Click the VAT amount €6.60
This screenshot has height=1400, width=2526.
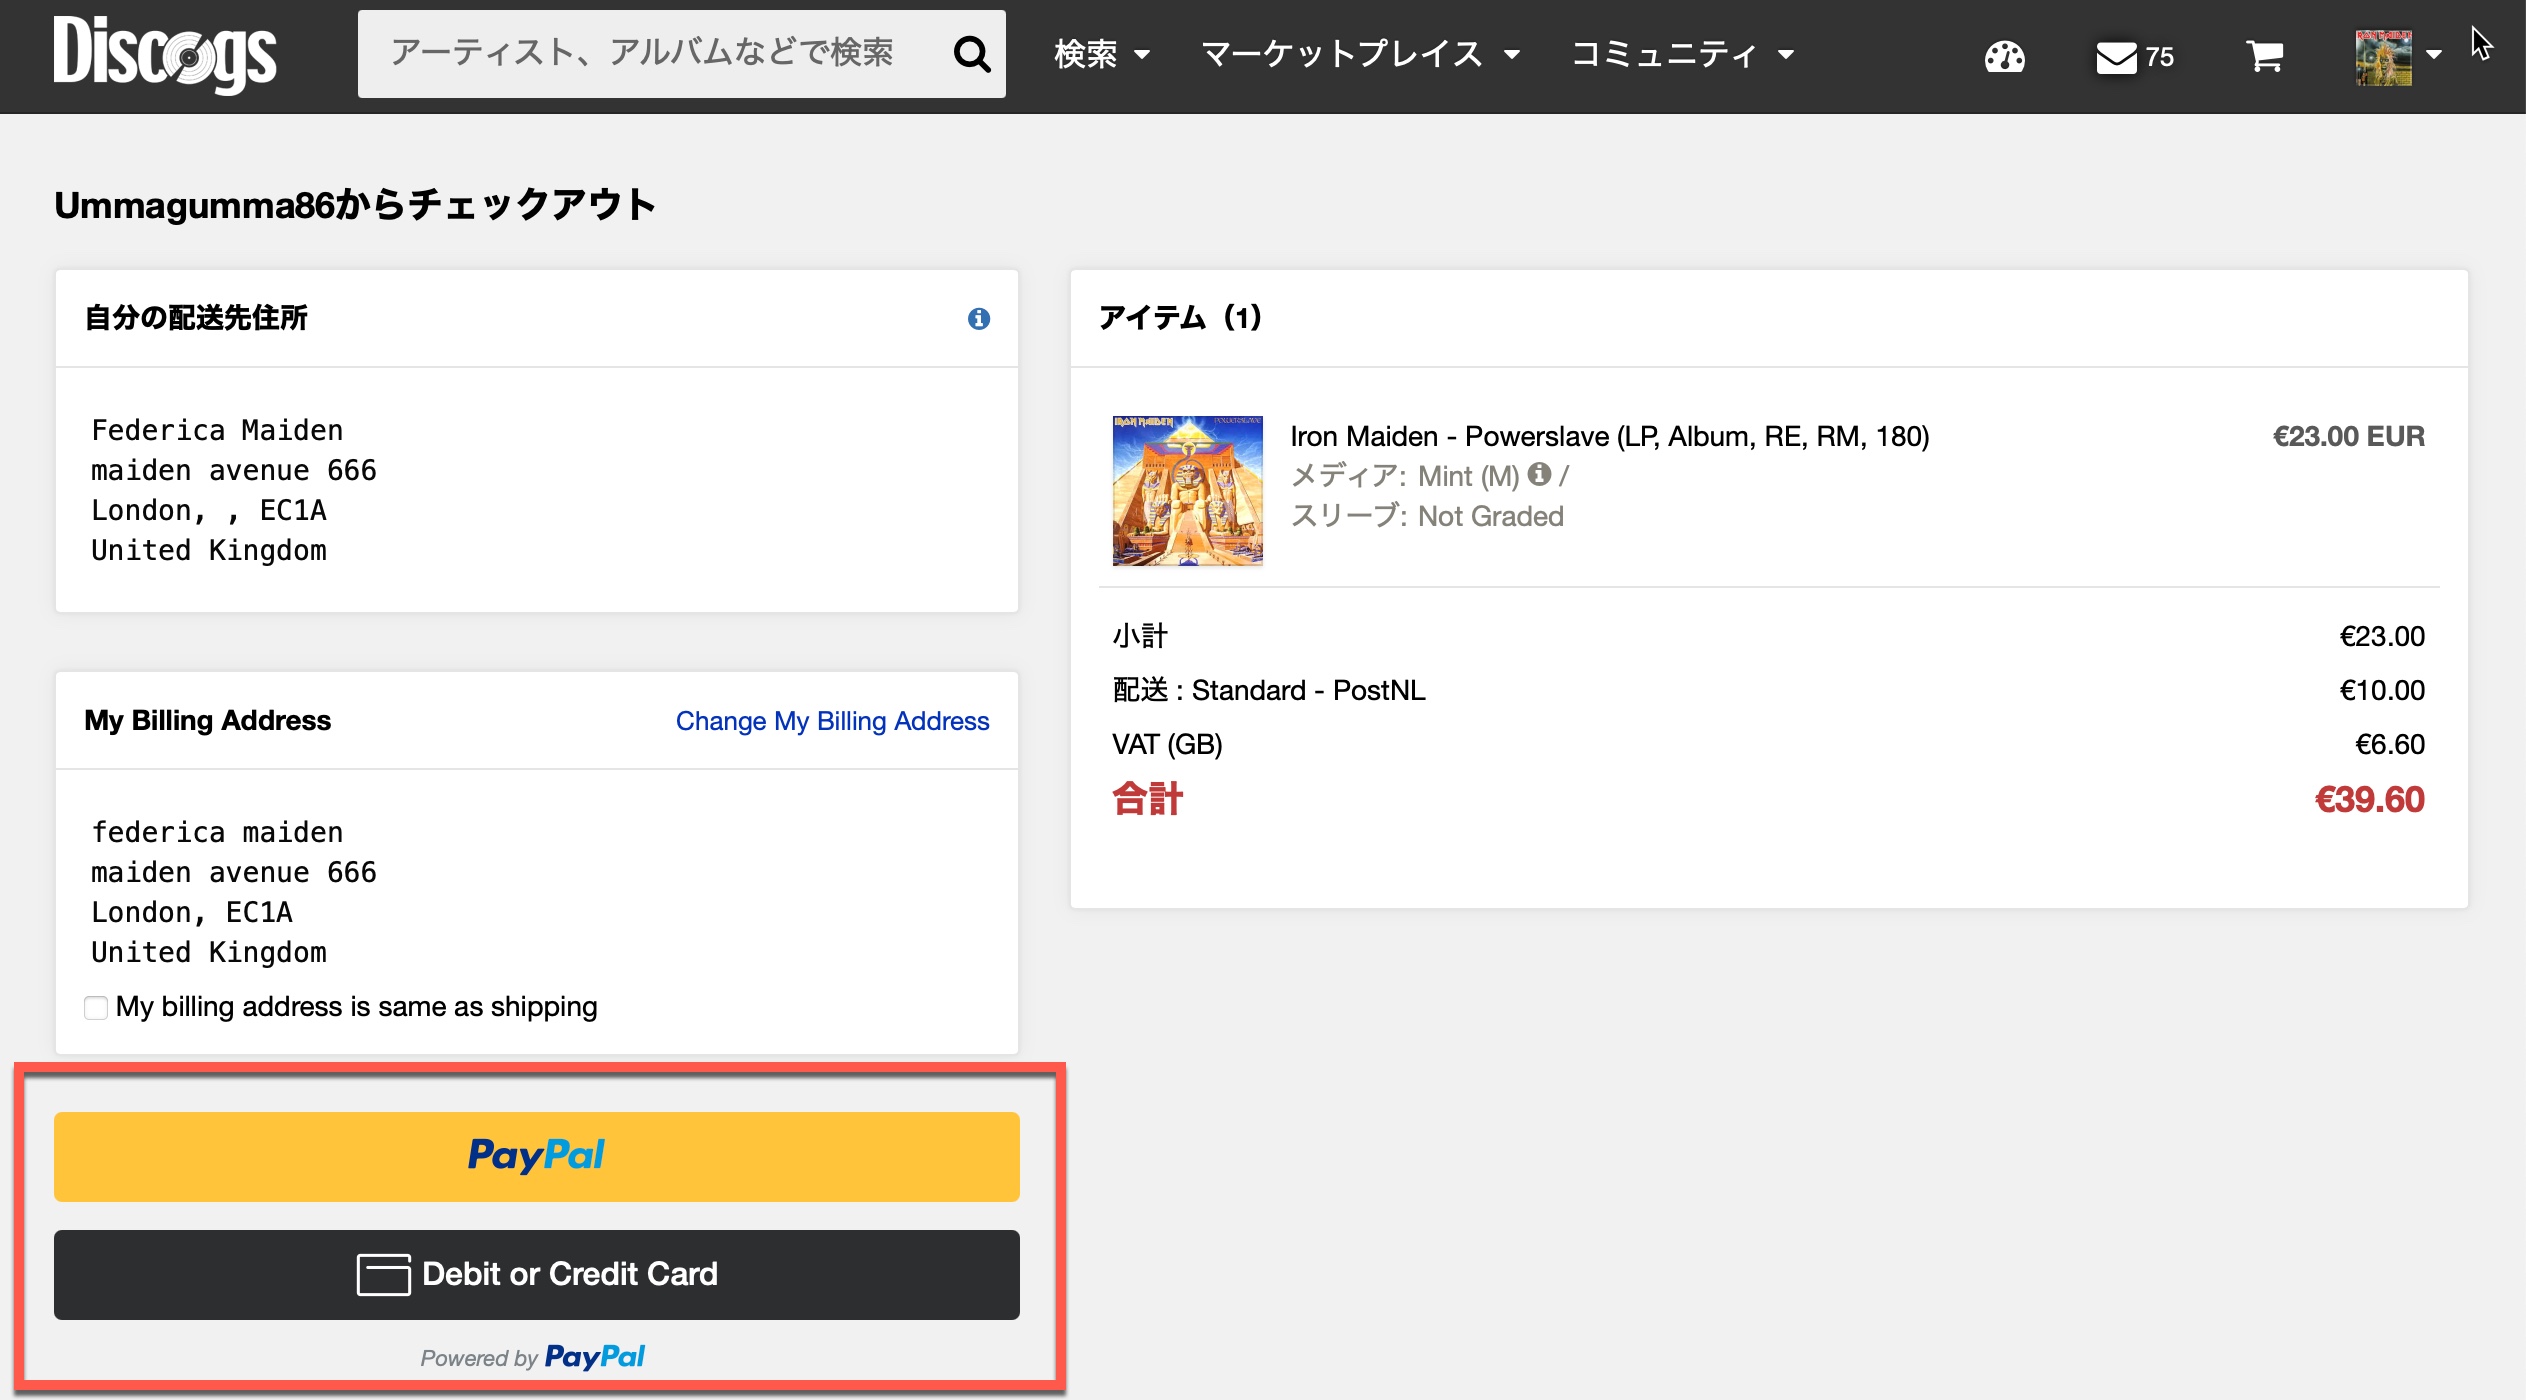click(2390, 744)
